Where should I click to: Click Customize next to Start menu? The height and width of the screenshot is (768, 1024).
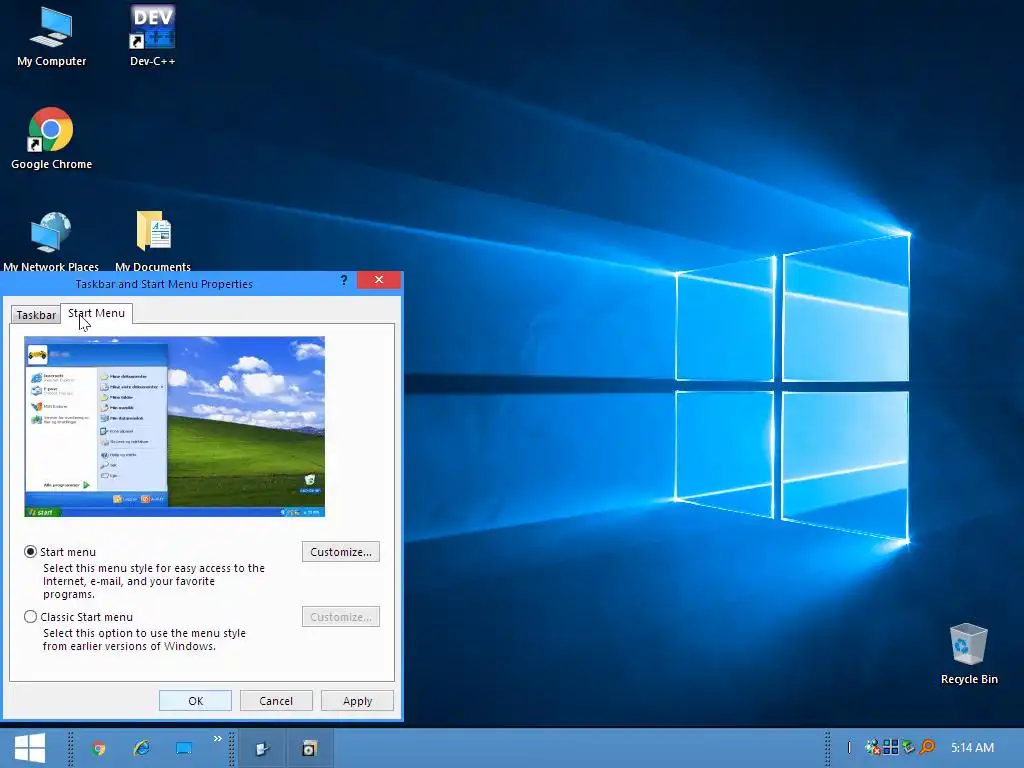pyautogui.click(x=341, y=552)
